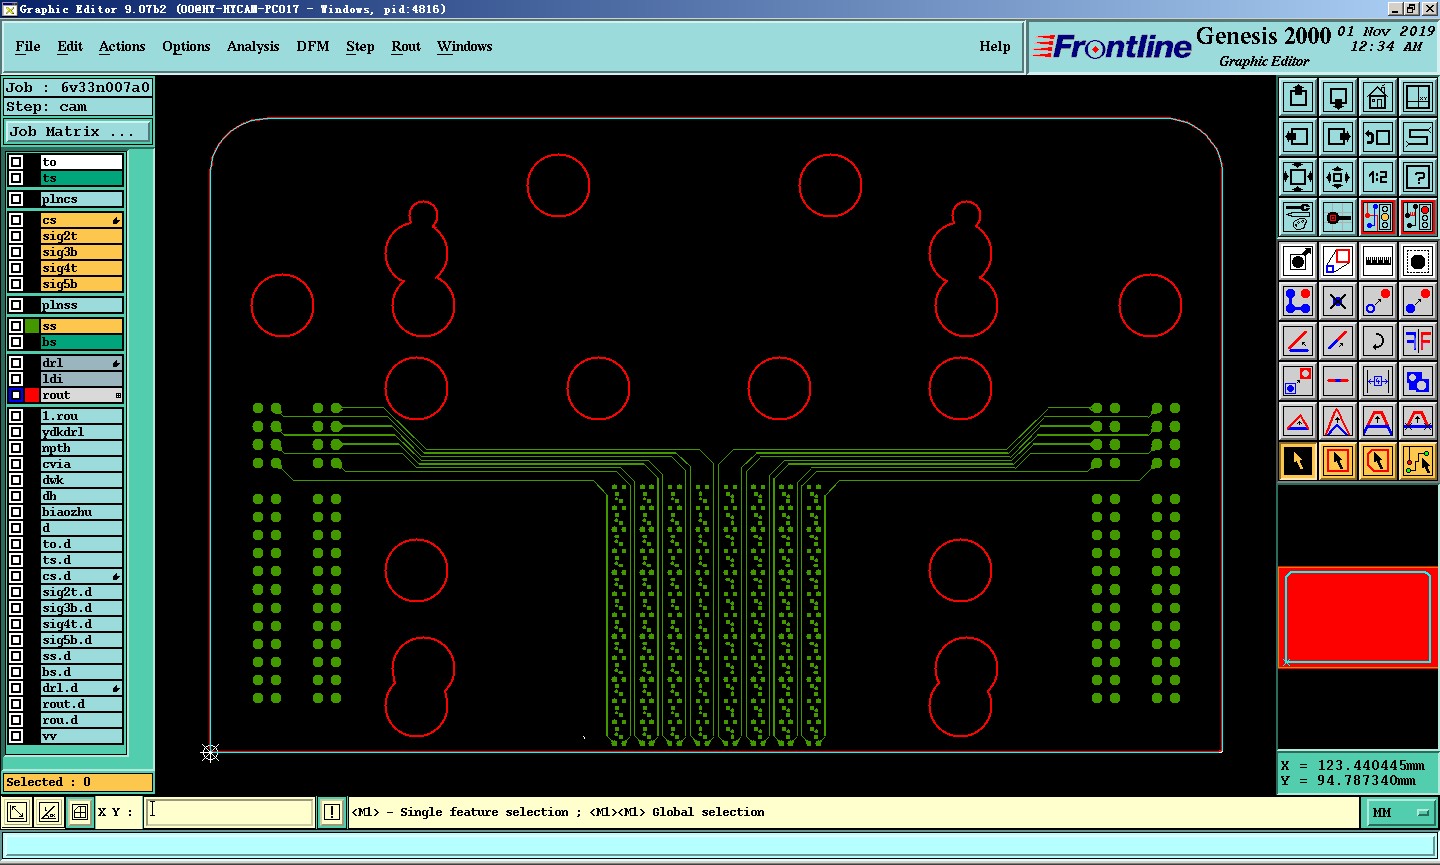
Task: Click the dimension width measurement icon
Action: click(1378, 381)
